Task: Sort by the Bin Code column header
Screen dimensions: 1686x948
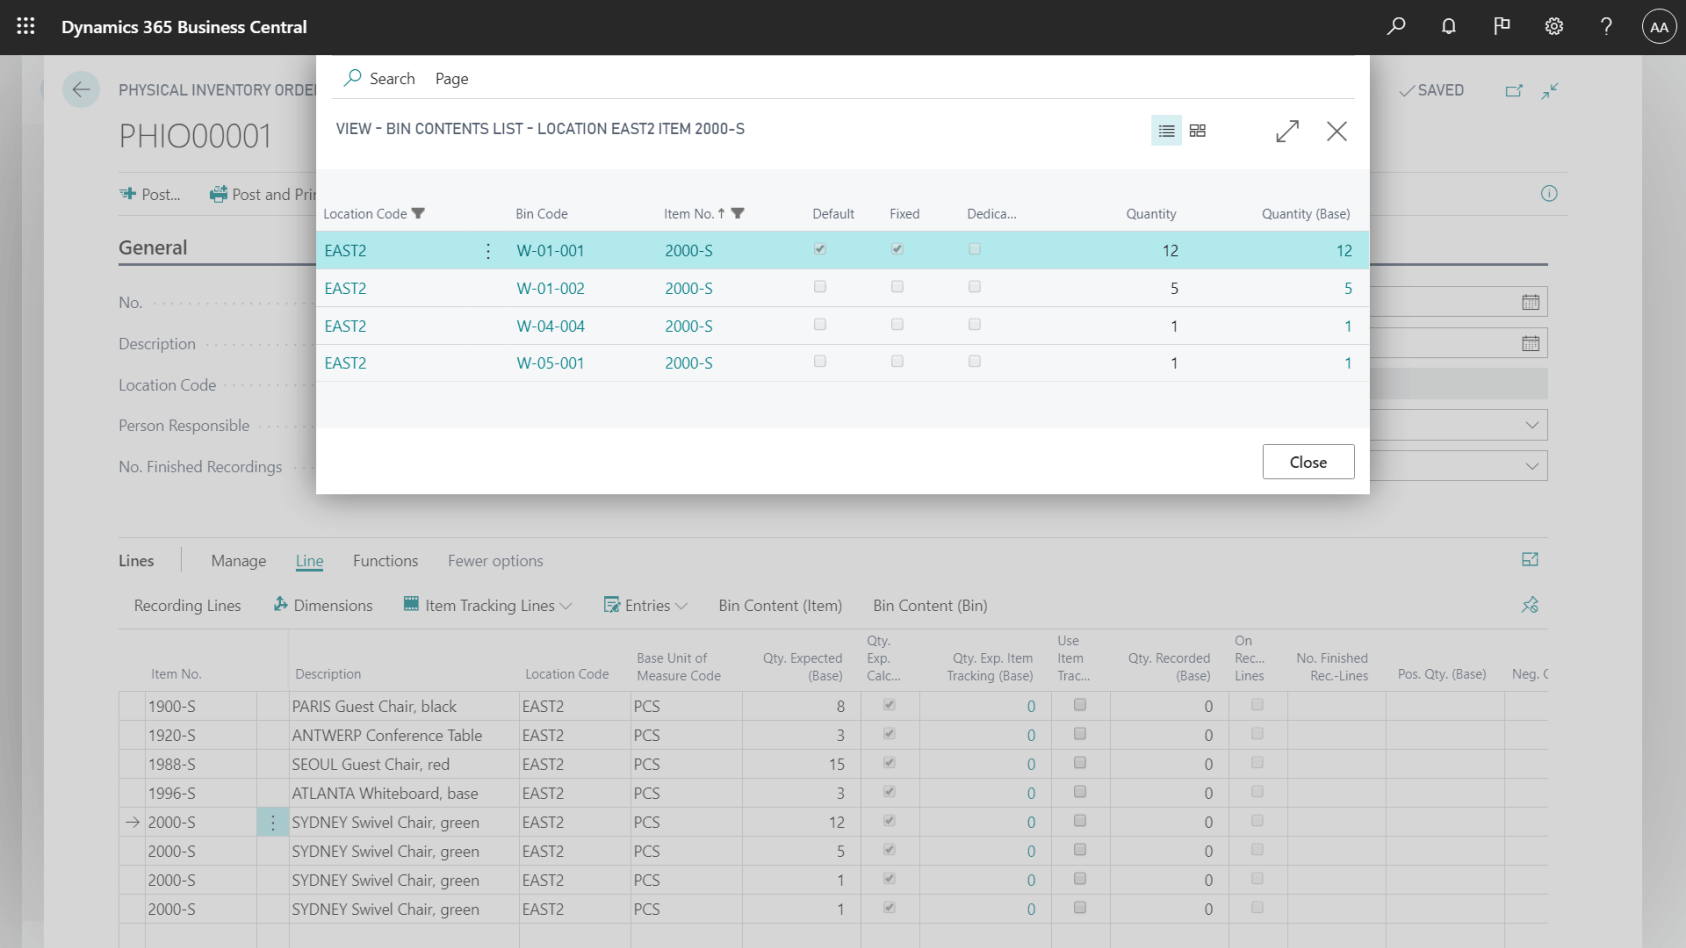Action: pos(541,214)
